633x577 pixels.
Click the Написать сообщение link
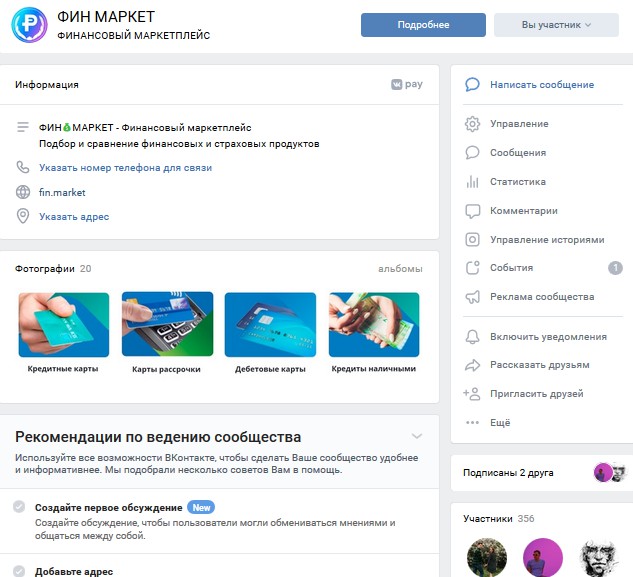542,84
